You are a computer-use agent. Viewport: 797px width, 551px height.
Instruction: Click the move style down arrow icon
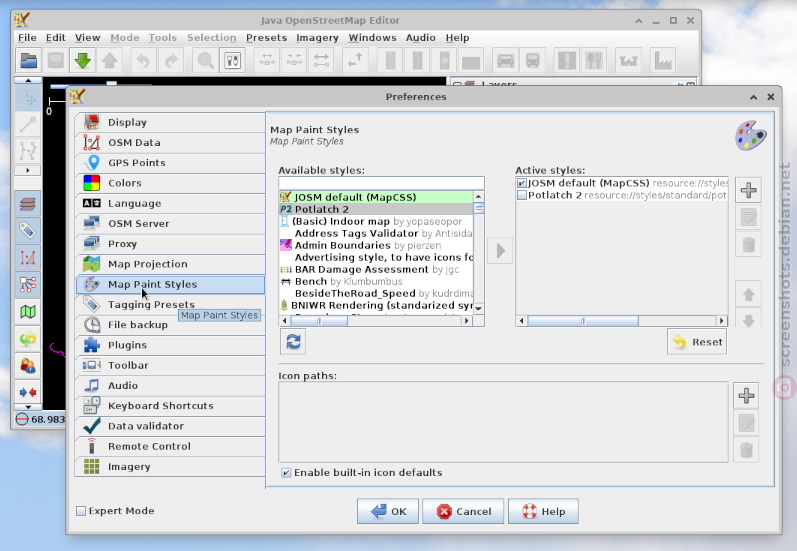click(x=748, y=321)
